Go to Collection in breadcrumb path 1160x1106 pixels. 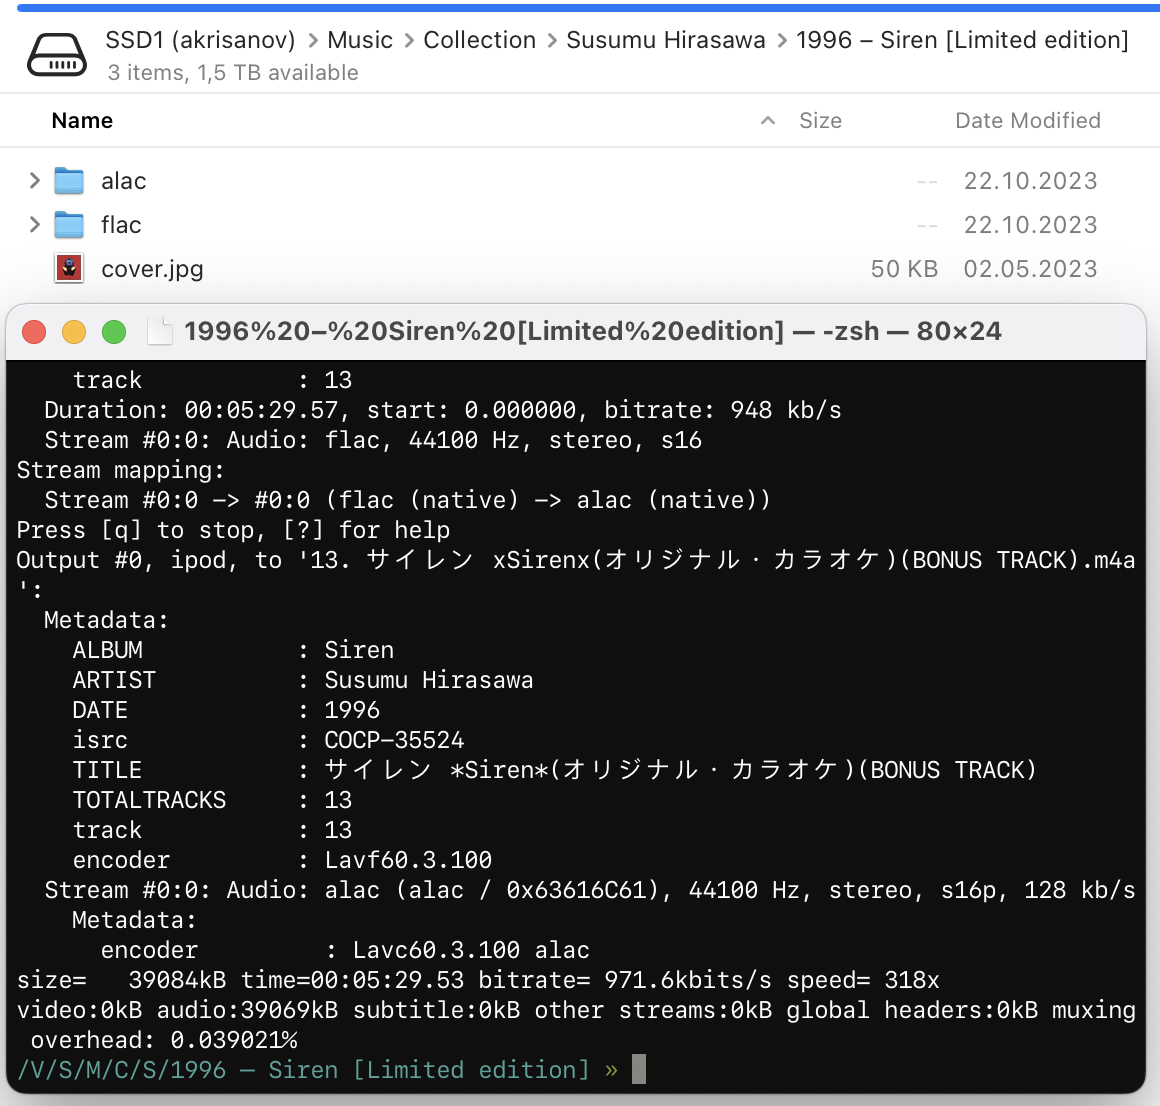[x=479, y=40]
